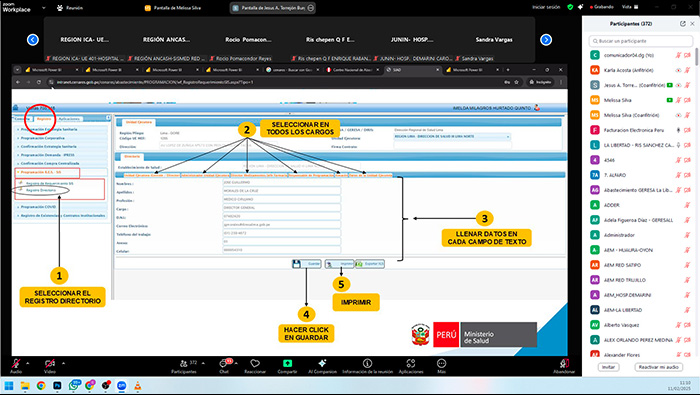Open Google Chrome from taskbar

click(41, 385)
